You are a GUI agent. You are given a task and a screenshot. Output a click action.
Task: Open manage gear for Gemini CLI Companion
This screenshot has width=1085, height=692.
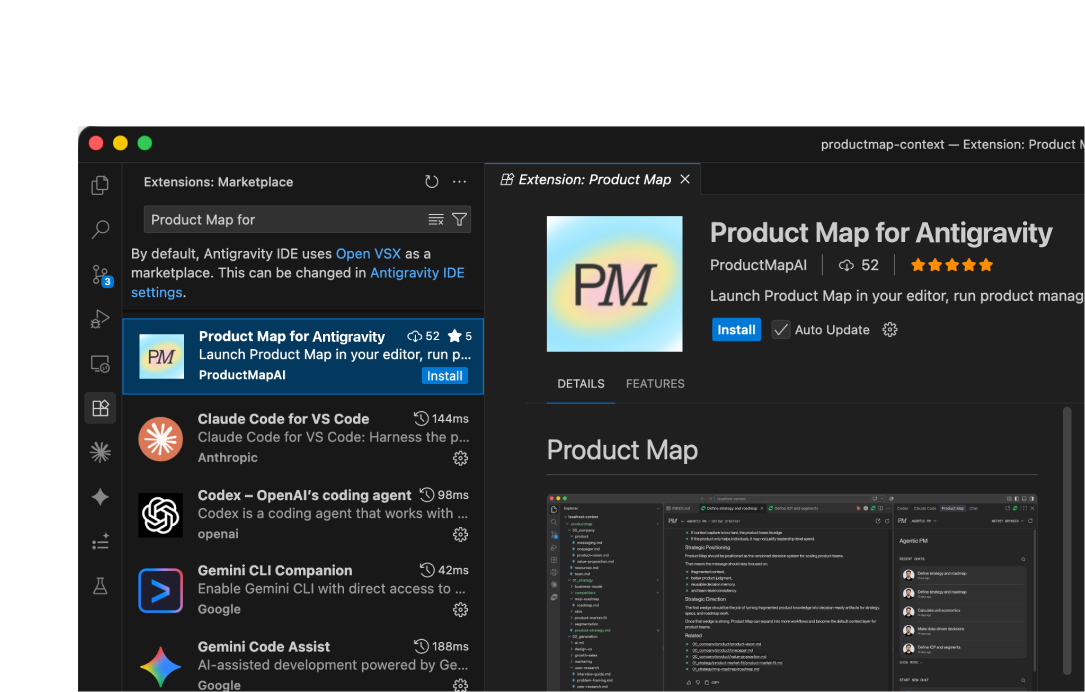point(460,610)
